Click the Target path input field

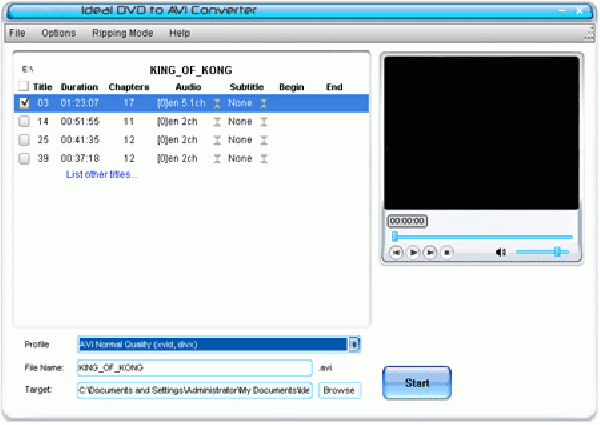[x=194, y=390]
